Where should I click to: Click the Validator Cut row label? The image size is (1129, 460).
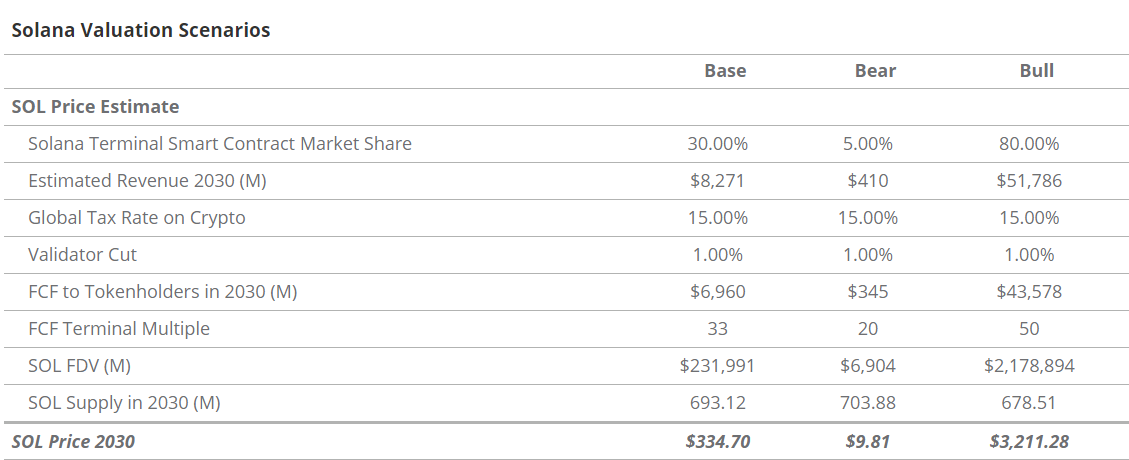tap(83, 254)
